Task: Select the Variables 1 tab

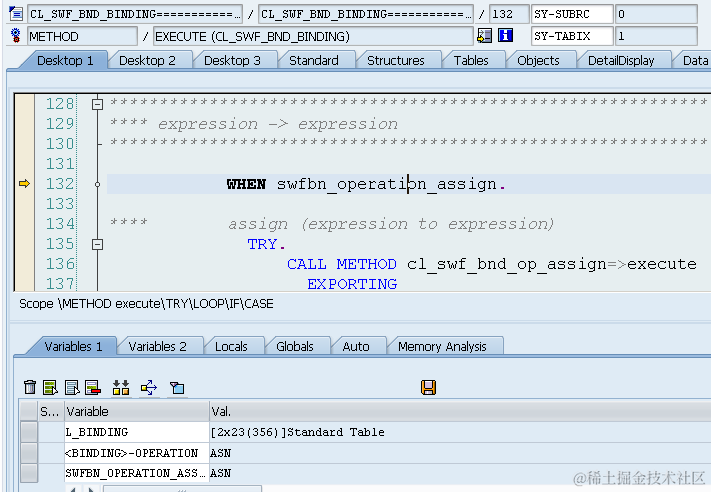Action: (x=73, y=346)
